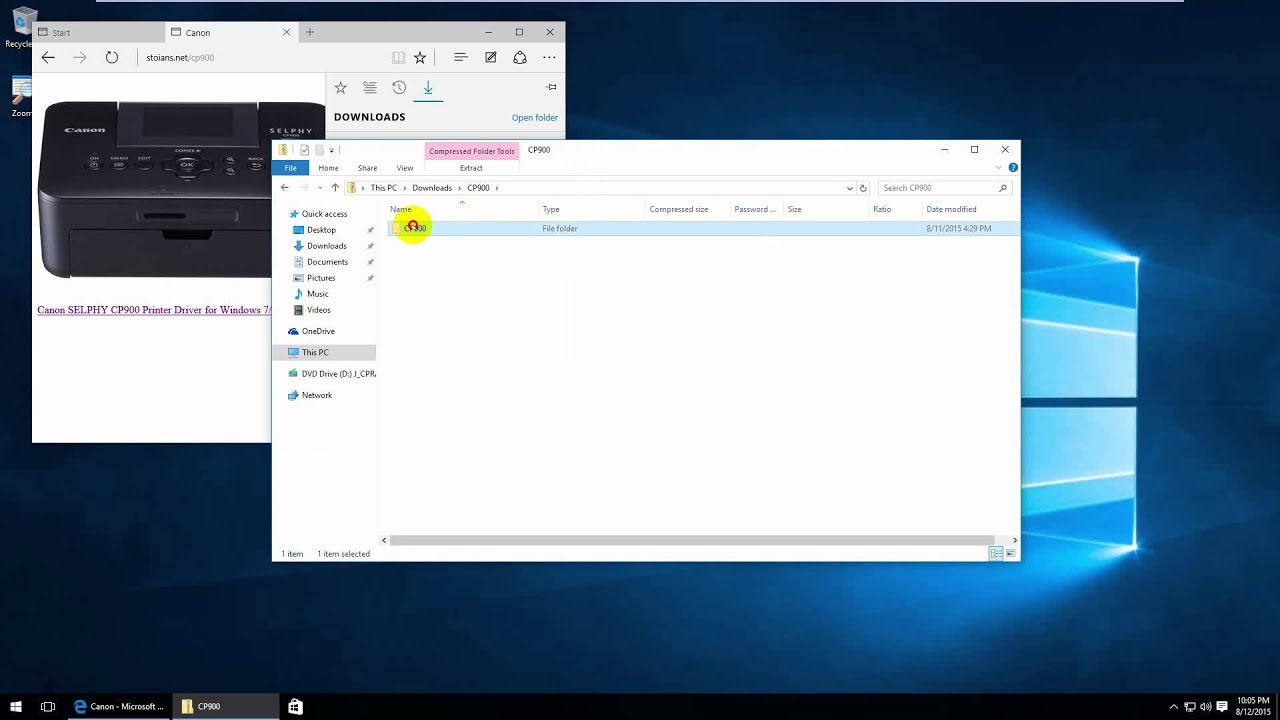
Task: Select Quick access in navigation pane
Action: [325, 214]
